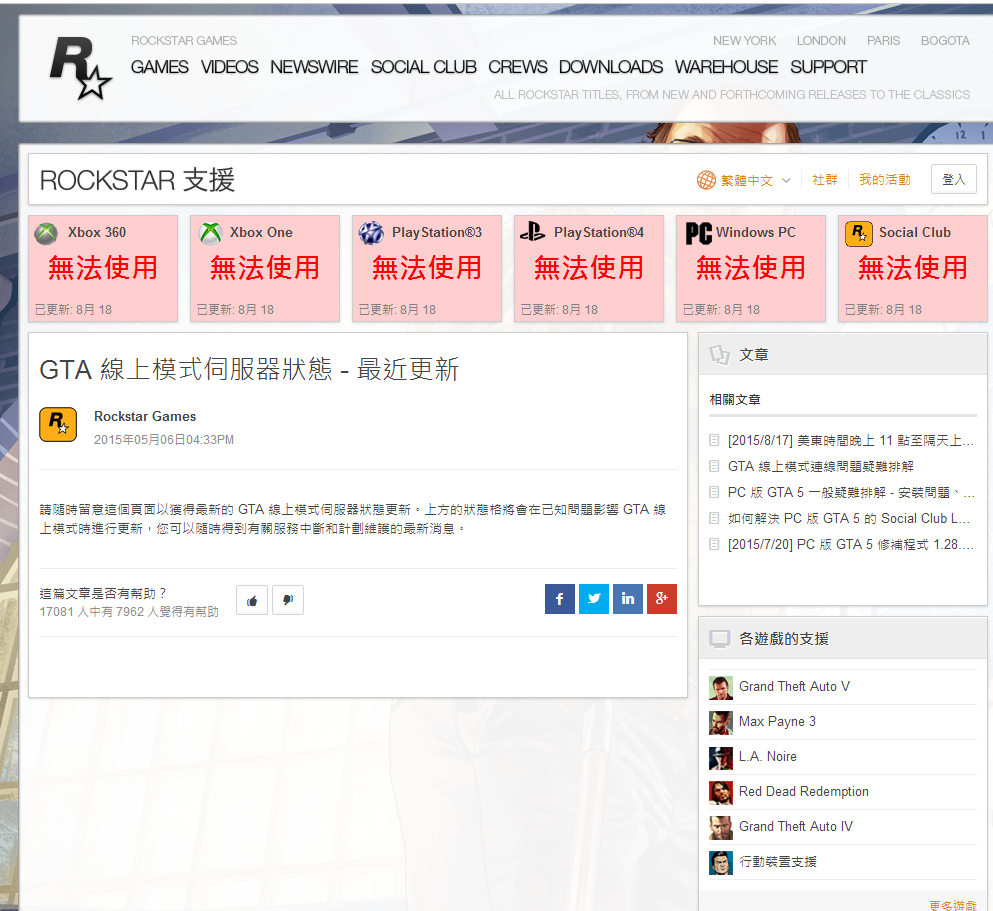The image size is (993, 911).
Task: Open the VIDEOS menu
Action: pos(229,67)
